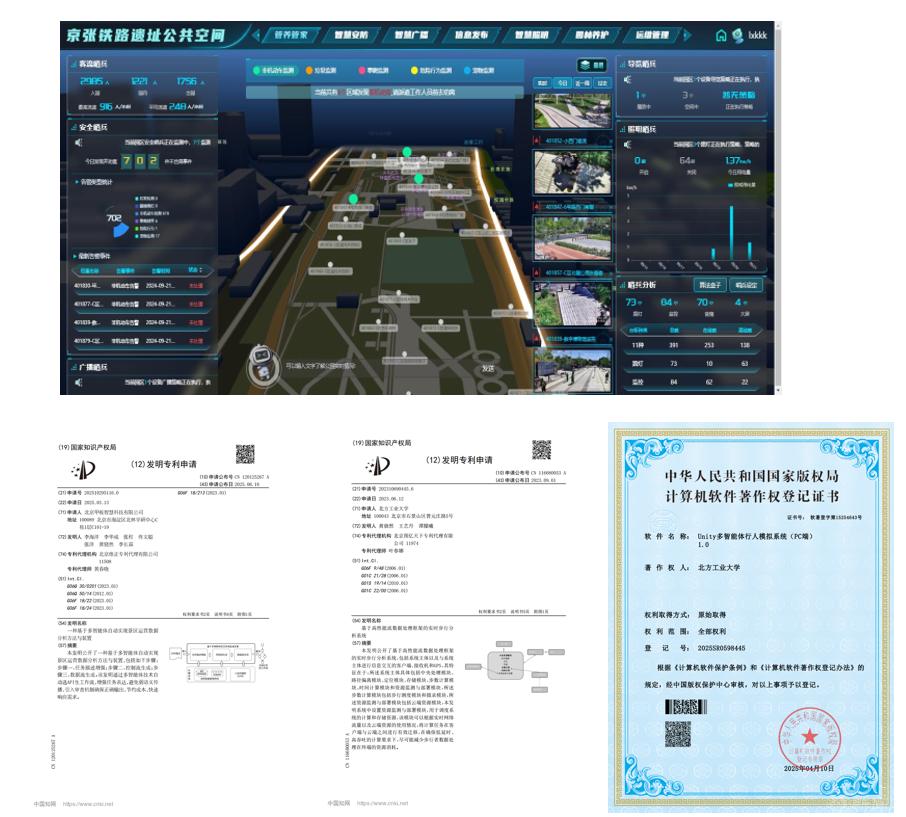This screenshot has height=817, width=906.
Task: Open the 状态 column sort dropdown
Action: click(197, 269)
